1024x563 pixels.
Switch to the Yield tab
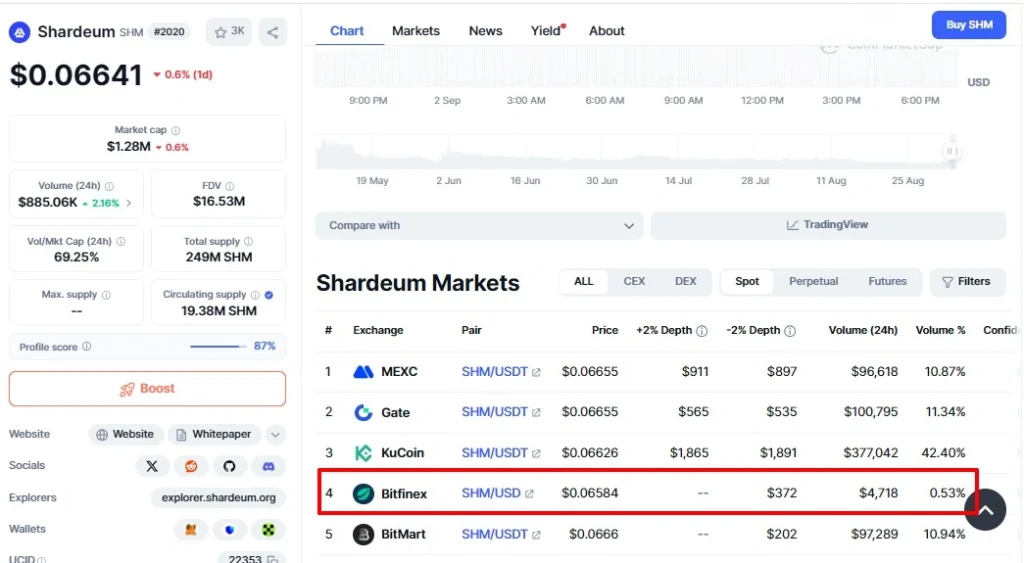pos(547,31)
